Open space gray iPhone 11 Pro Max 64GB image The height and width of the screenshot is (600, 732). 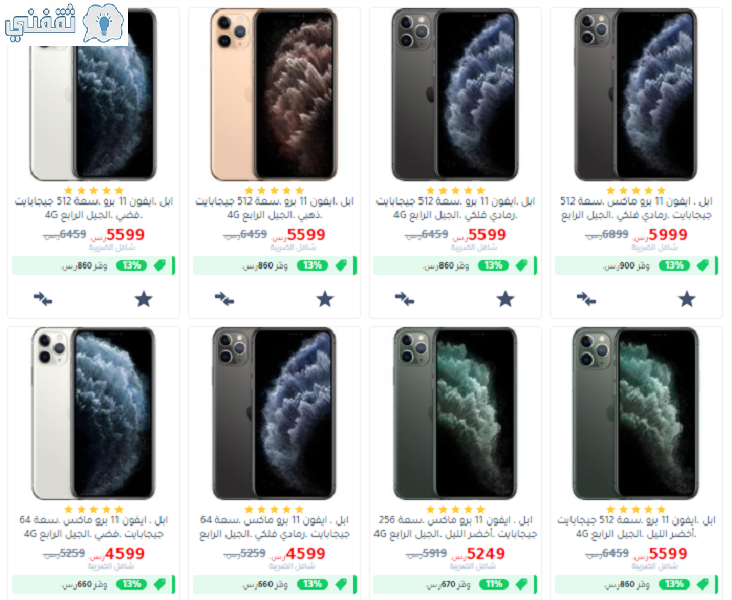pos(274,414)
